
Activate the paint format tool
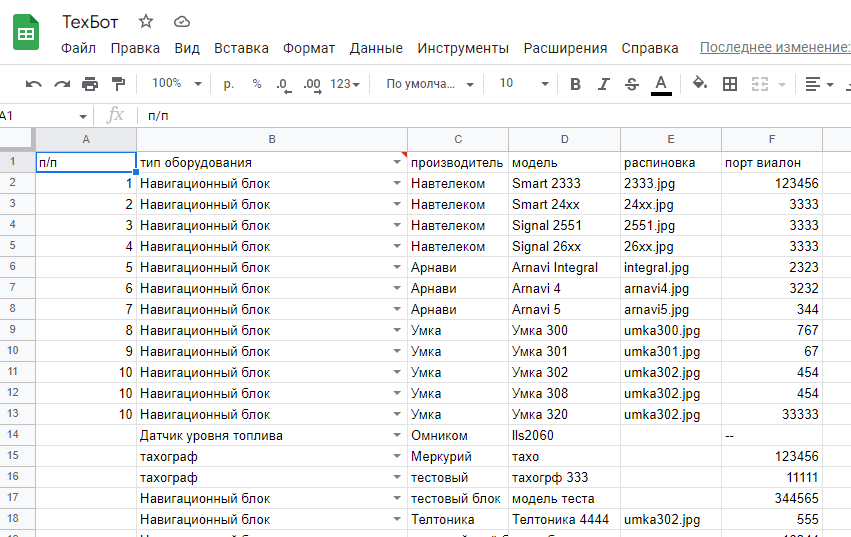pos(118,84)
